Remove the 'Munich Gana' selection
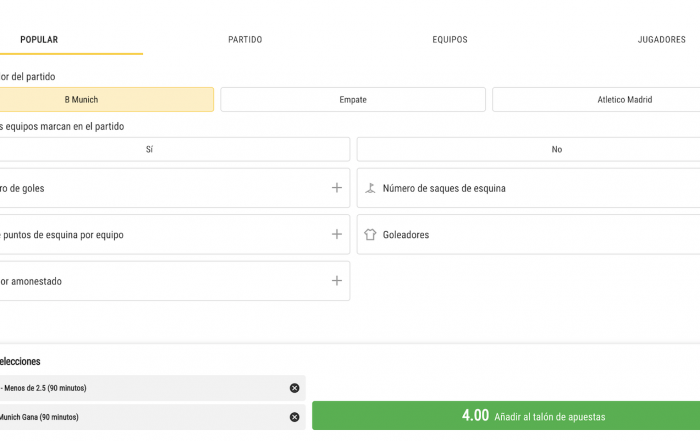The image size is (700, 441). tap(294, 417)
